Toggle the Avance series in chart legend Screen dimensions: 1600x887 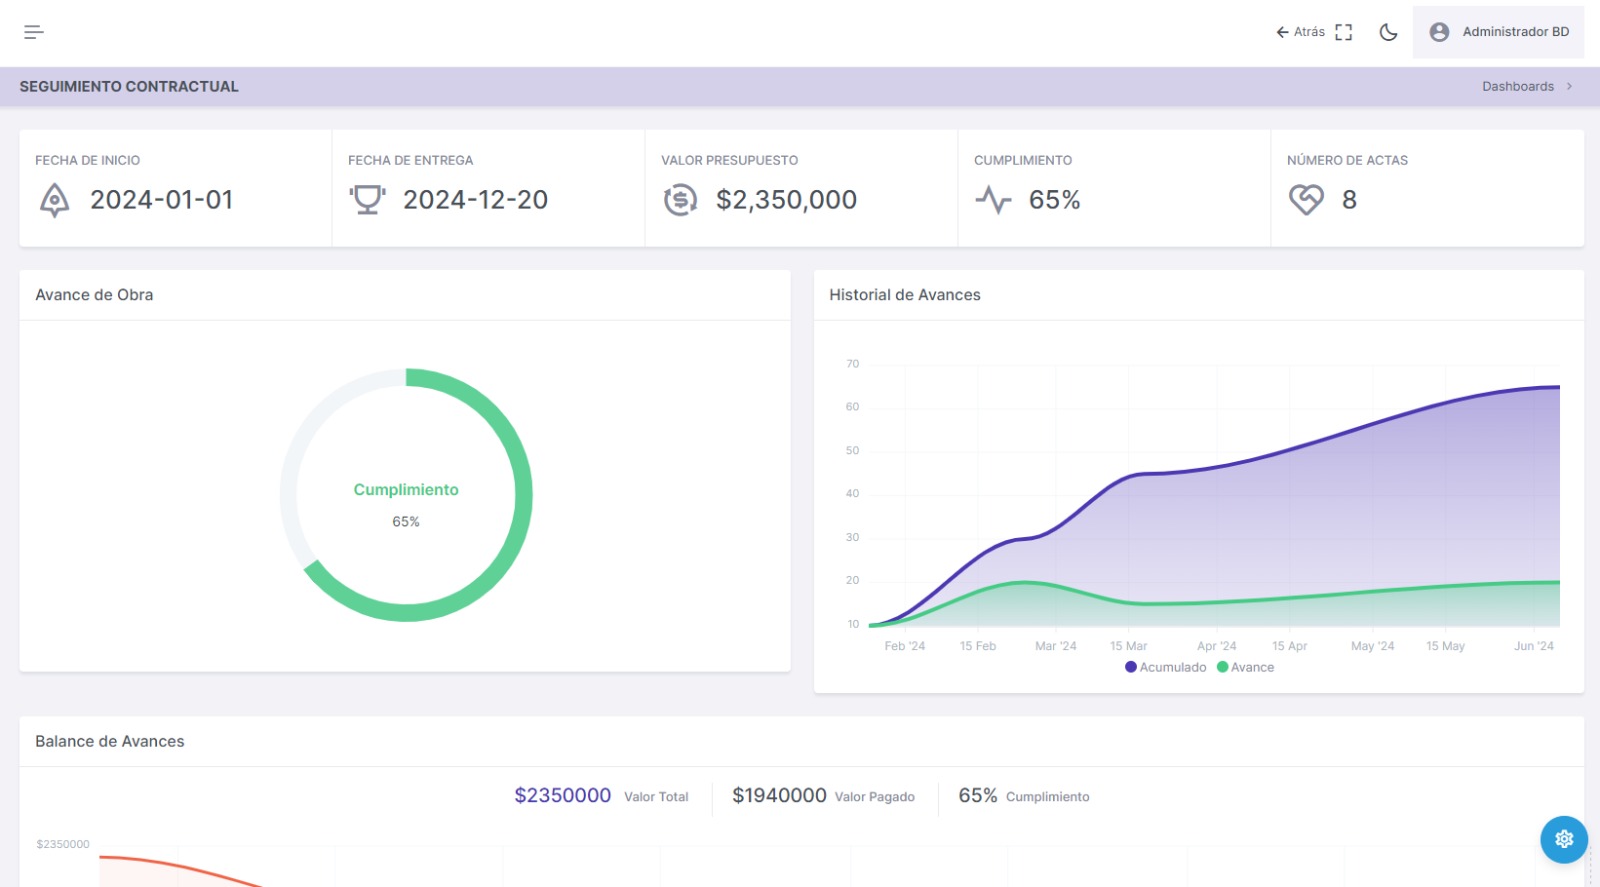click(1246, 667)
